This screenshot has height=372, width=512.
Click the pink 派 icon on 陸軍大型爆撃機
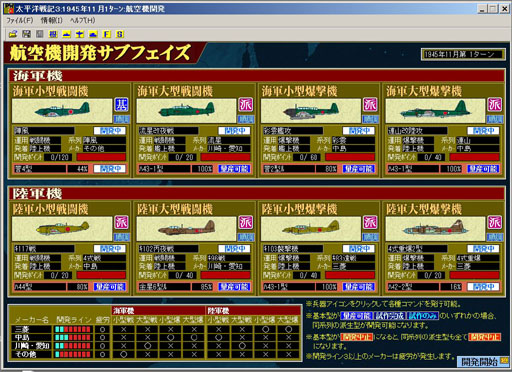coord(495,222)
